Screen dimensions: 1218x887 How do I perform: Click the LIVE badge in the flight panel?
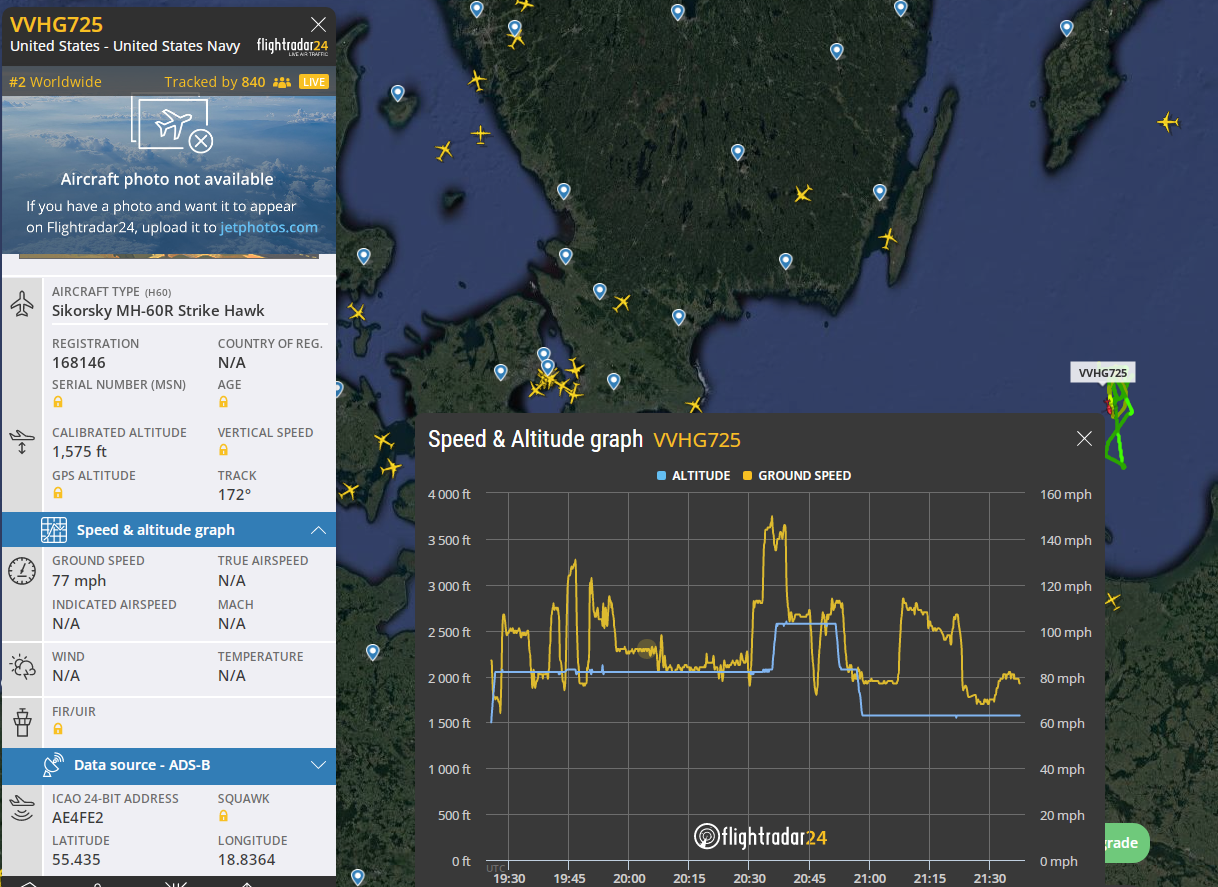(x=314, y=82)
